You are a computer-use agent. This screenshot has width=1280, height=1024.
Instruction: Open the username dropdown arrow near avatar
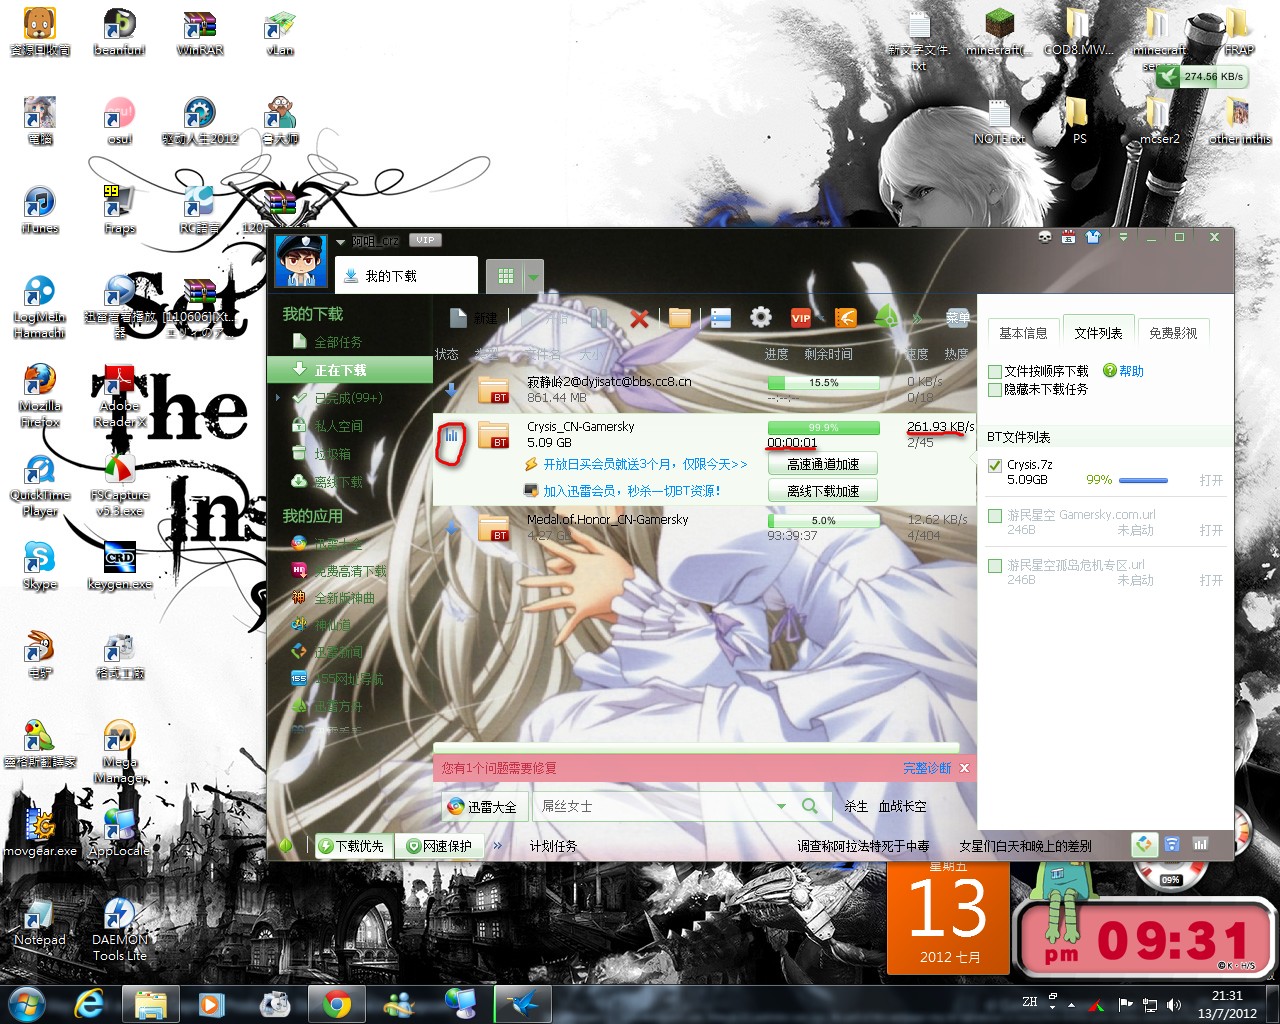click(340, 241)
